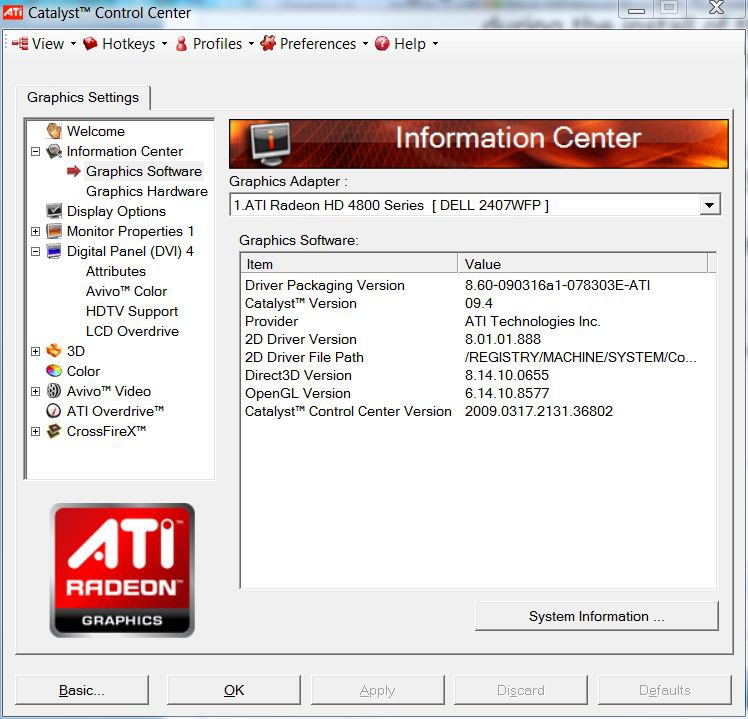The image size is (748, 719).
Task: Click the OK button
Action: tap(234, 690)
